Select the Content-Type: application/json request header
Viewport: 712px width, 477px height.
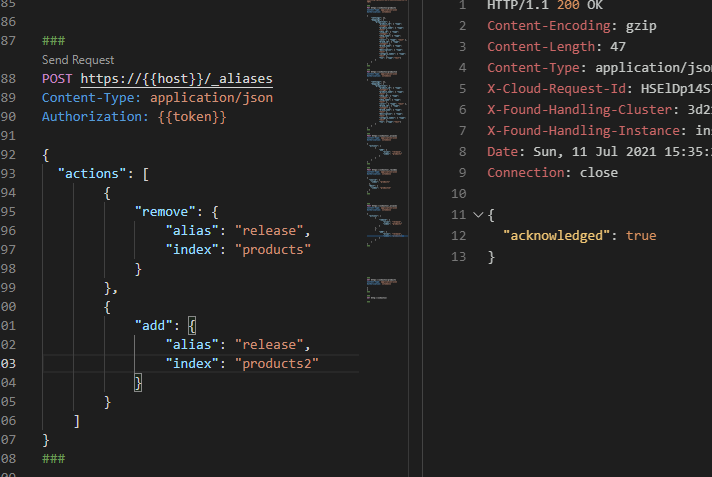pos(157,98)
